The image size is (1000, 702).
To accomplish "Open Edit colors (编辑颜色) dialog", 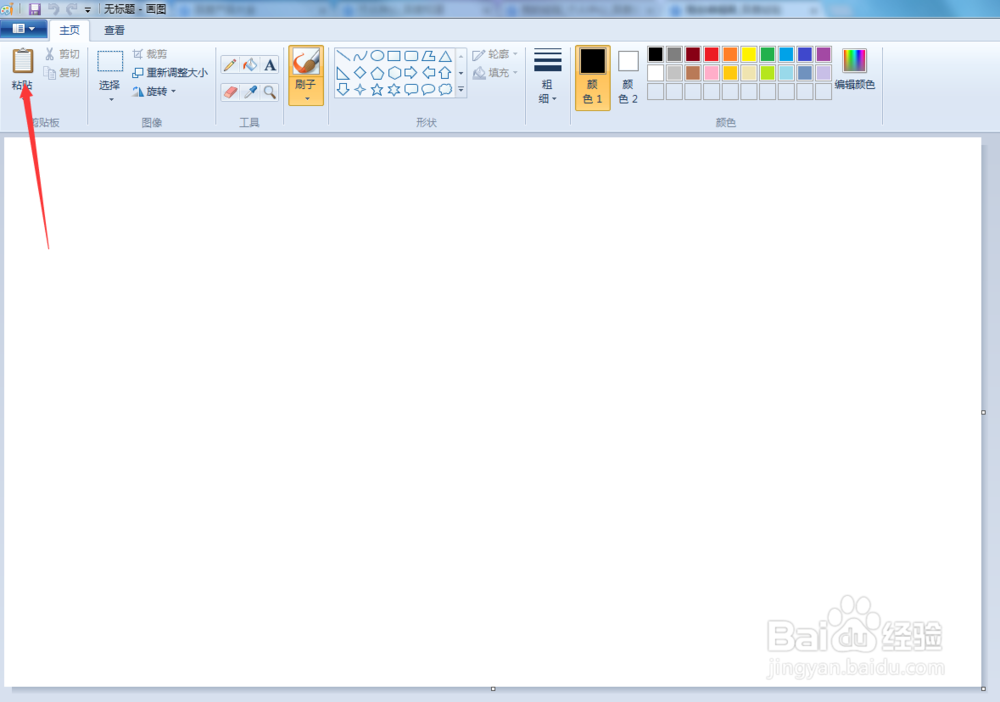I will (855, 69).
